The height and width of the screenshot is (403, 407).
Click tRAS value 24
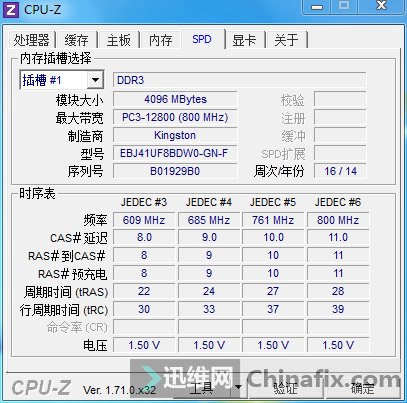point(209,291)
